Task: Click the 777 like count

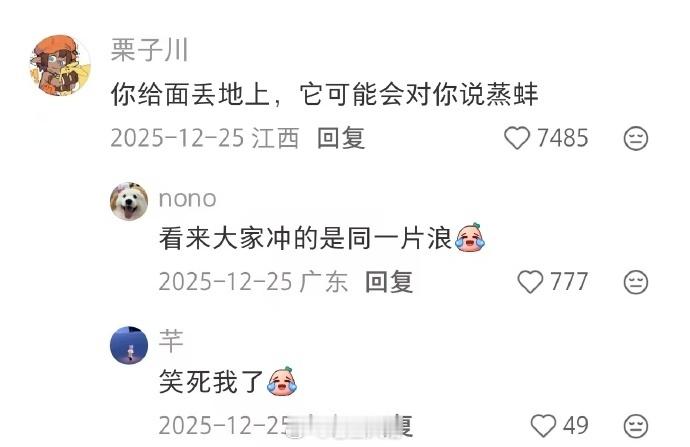Action: click(x=569, y=282)
